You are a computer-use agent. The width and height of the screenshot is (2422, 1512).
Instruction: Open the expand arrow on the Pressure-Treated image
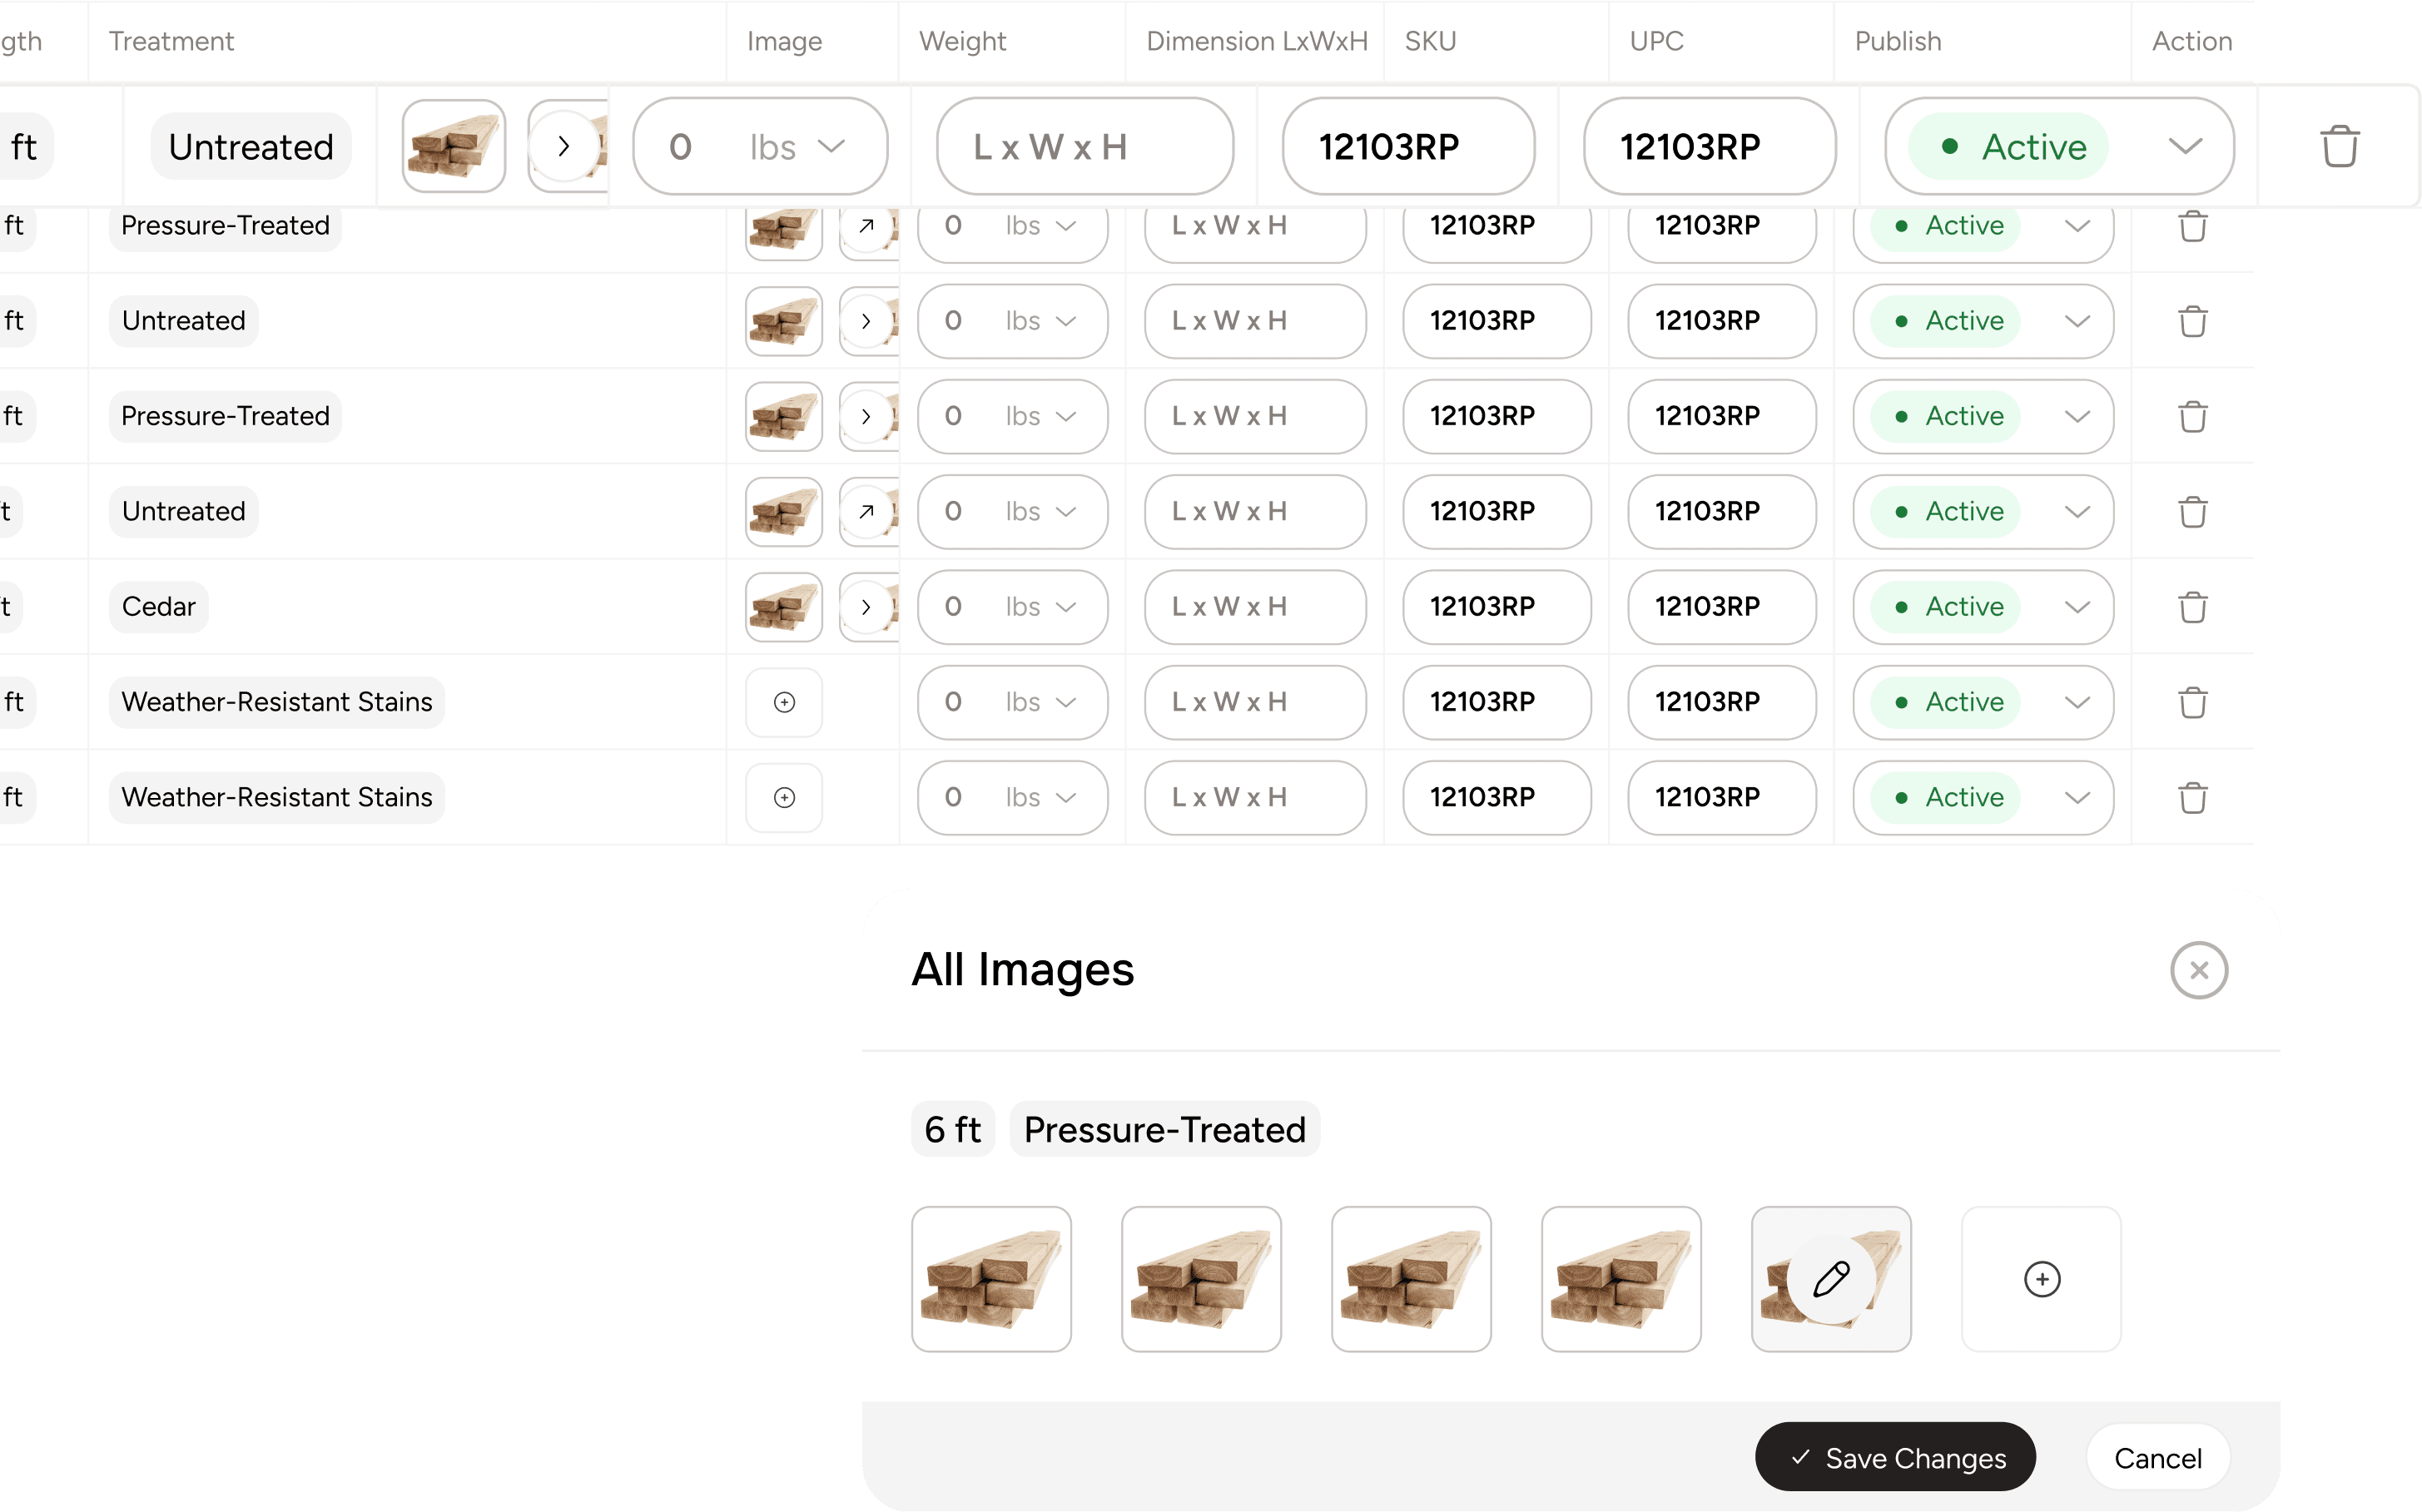tap(866, 225)
